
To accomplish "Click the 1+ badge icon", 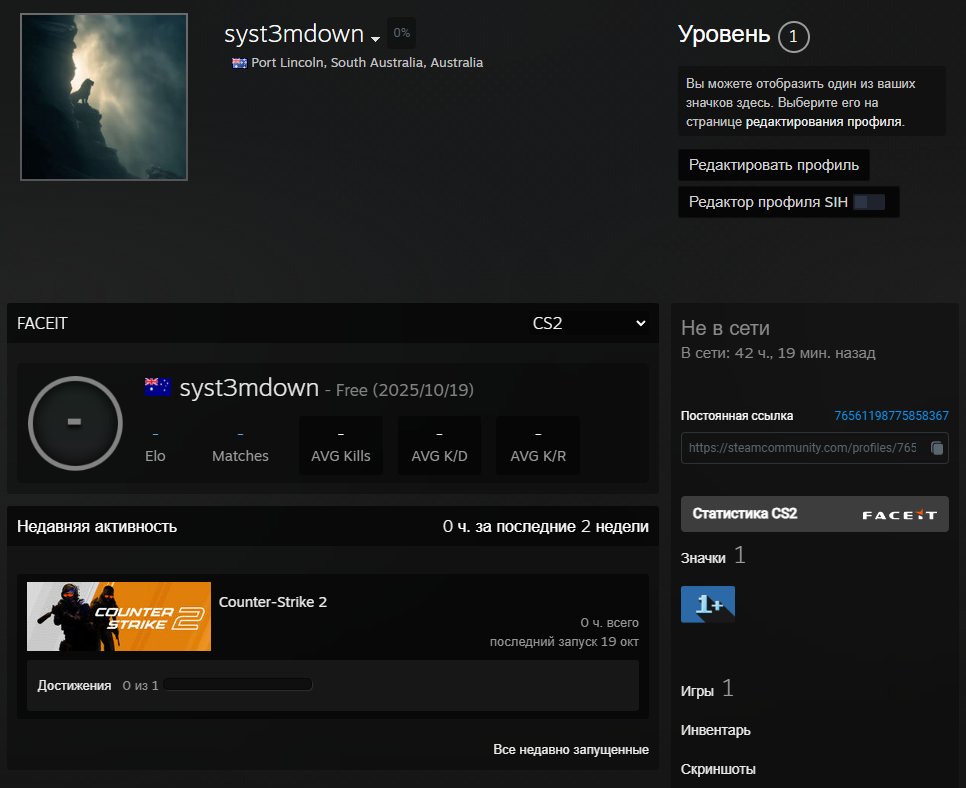I will [707, 604].
